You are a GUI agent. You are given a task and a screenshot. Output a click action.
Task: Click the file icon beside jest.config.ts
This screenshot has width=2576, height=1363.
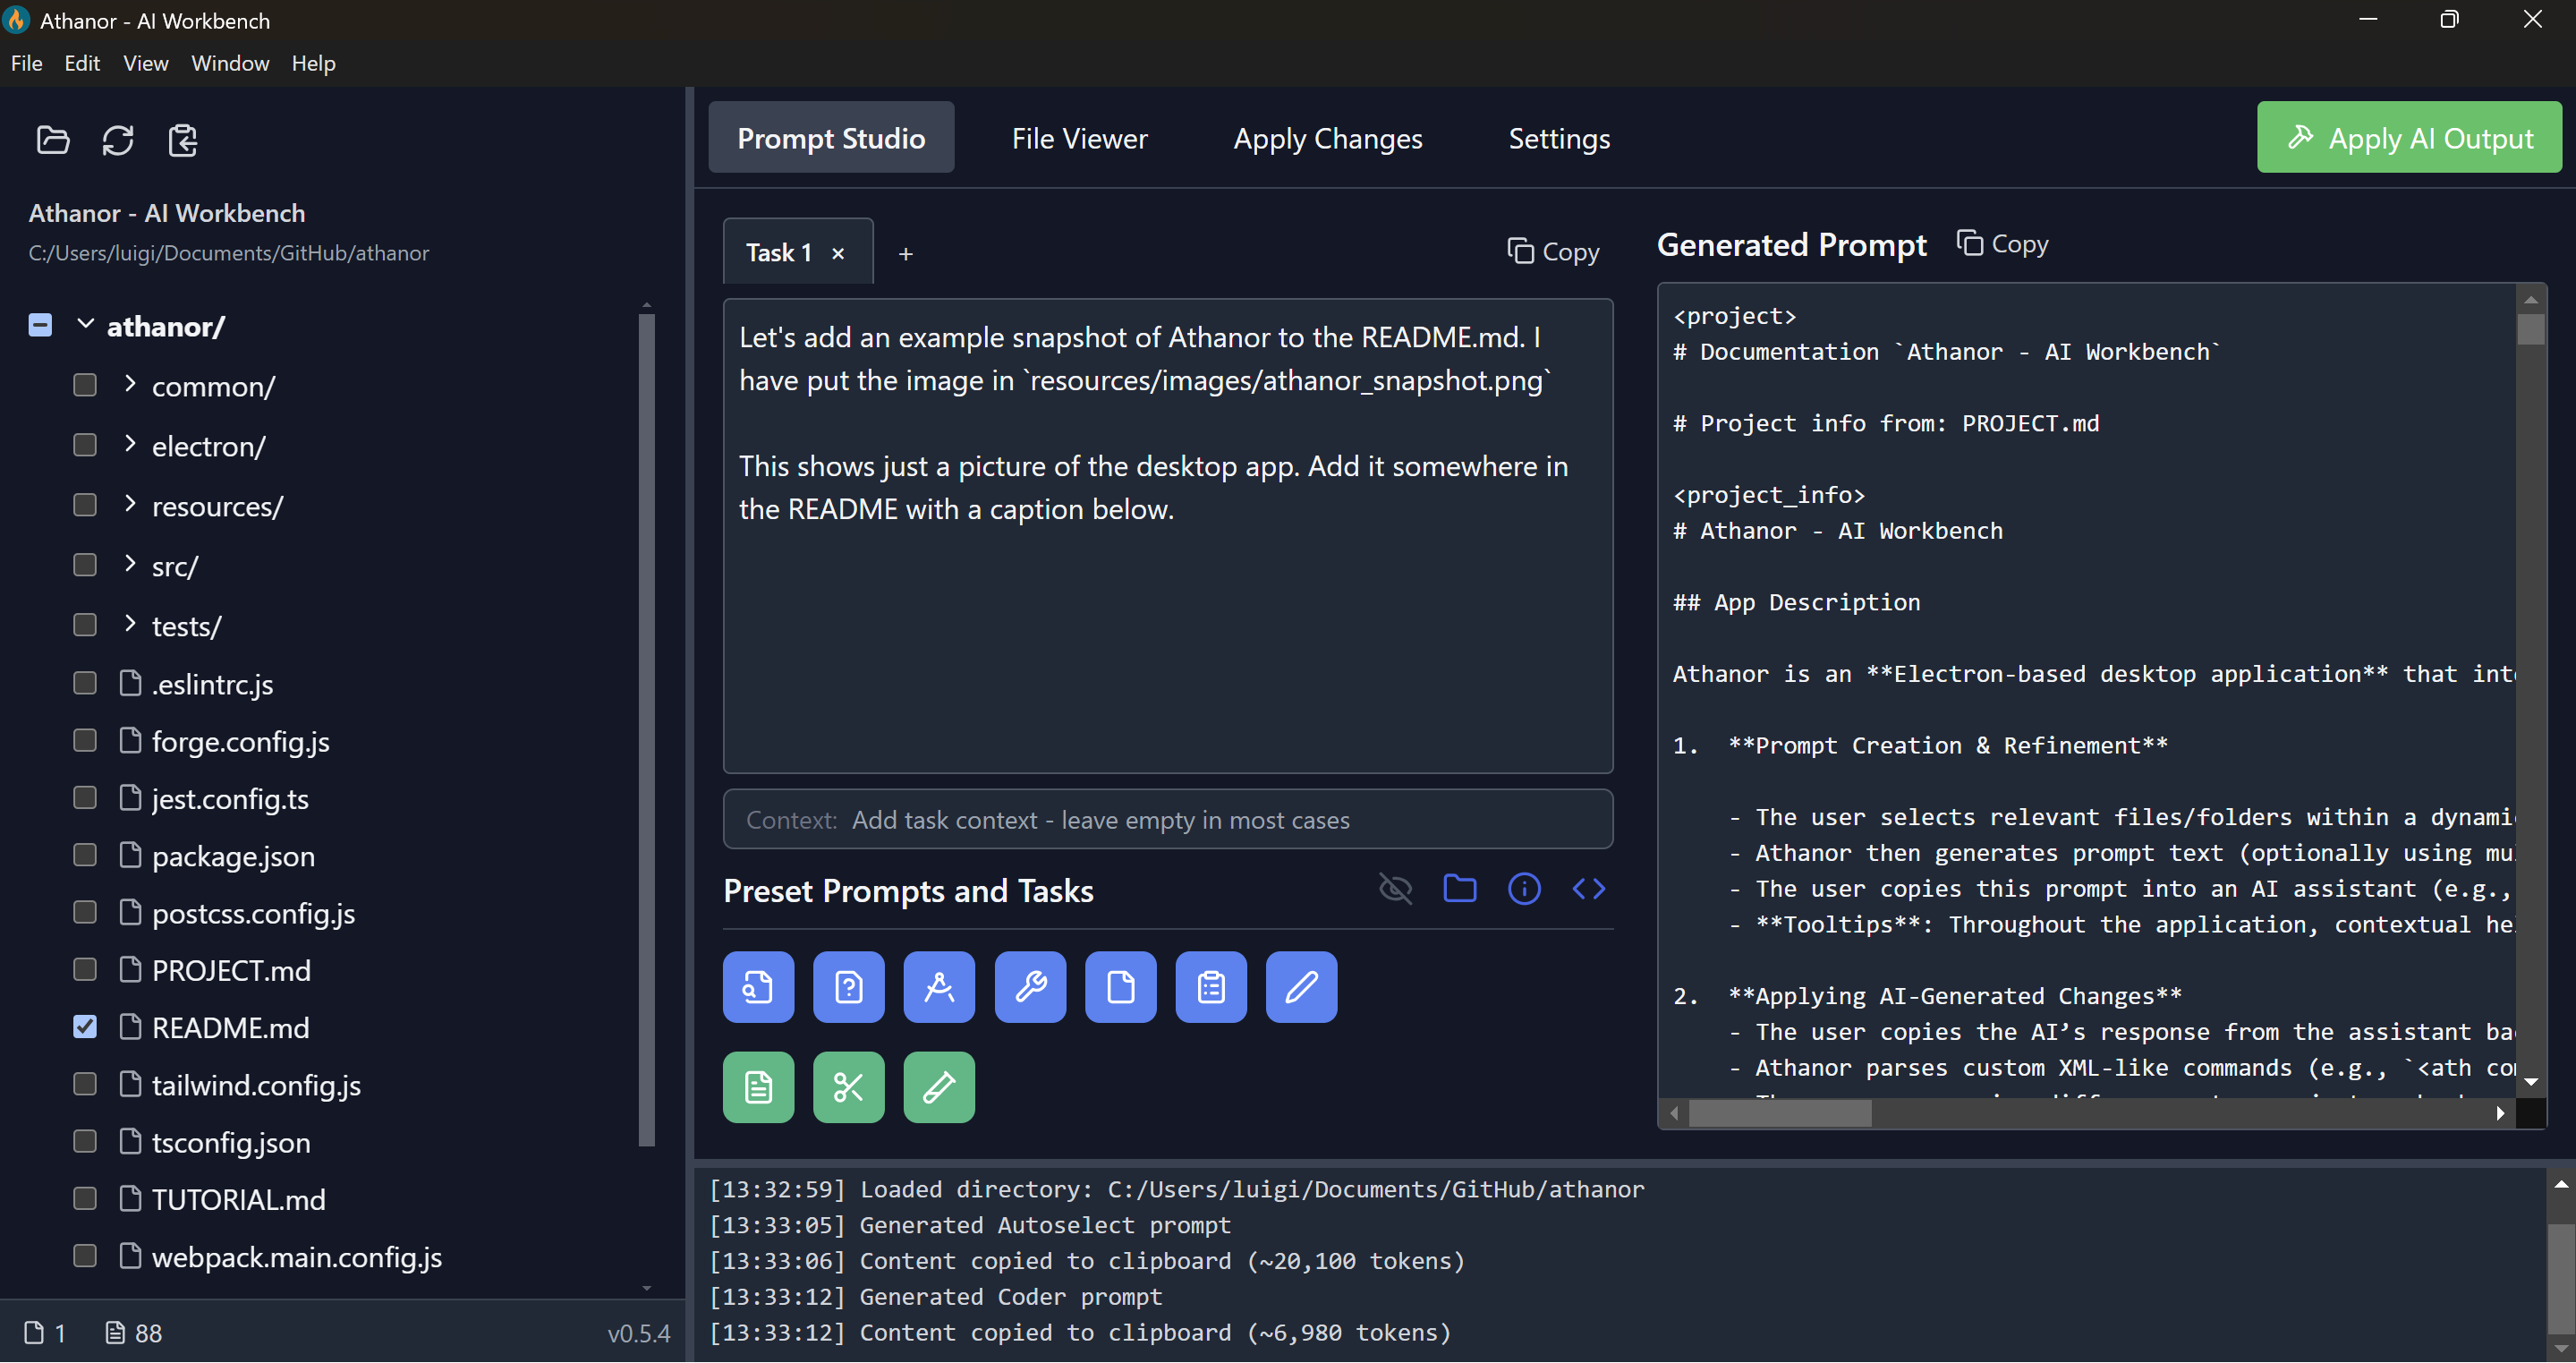click(130, 798)
